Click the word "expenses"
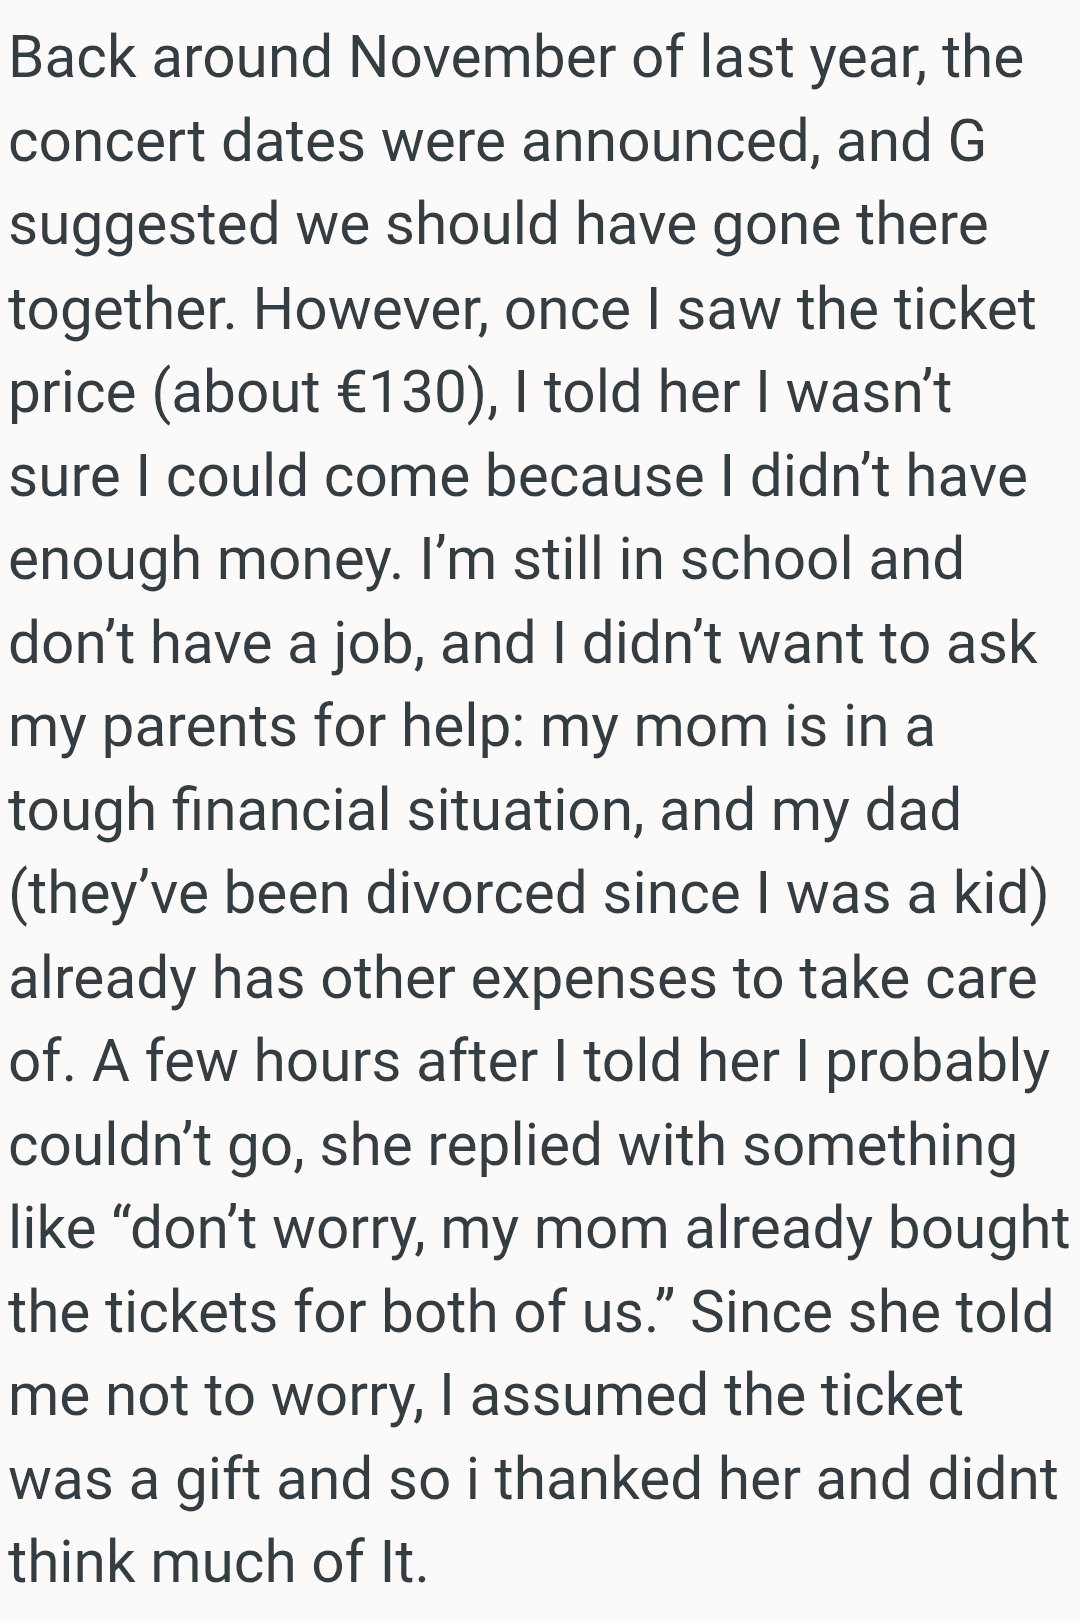Image resolution: width=1080 pixels, height=1621 pixels. (594, 977)
